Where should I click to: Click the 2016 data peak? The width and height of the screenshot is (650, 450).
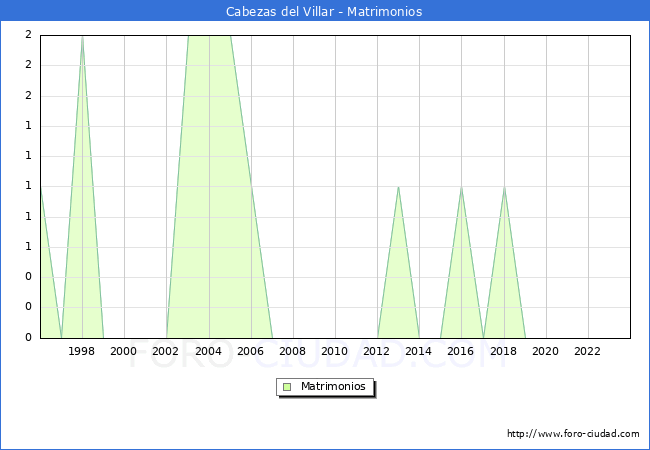[x=461, y=187]
